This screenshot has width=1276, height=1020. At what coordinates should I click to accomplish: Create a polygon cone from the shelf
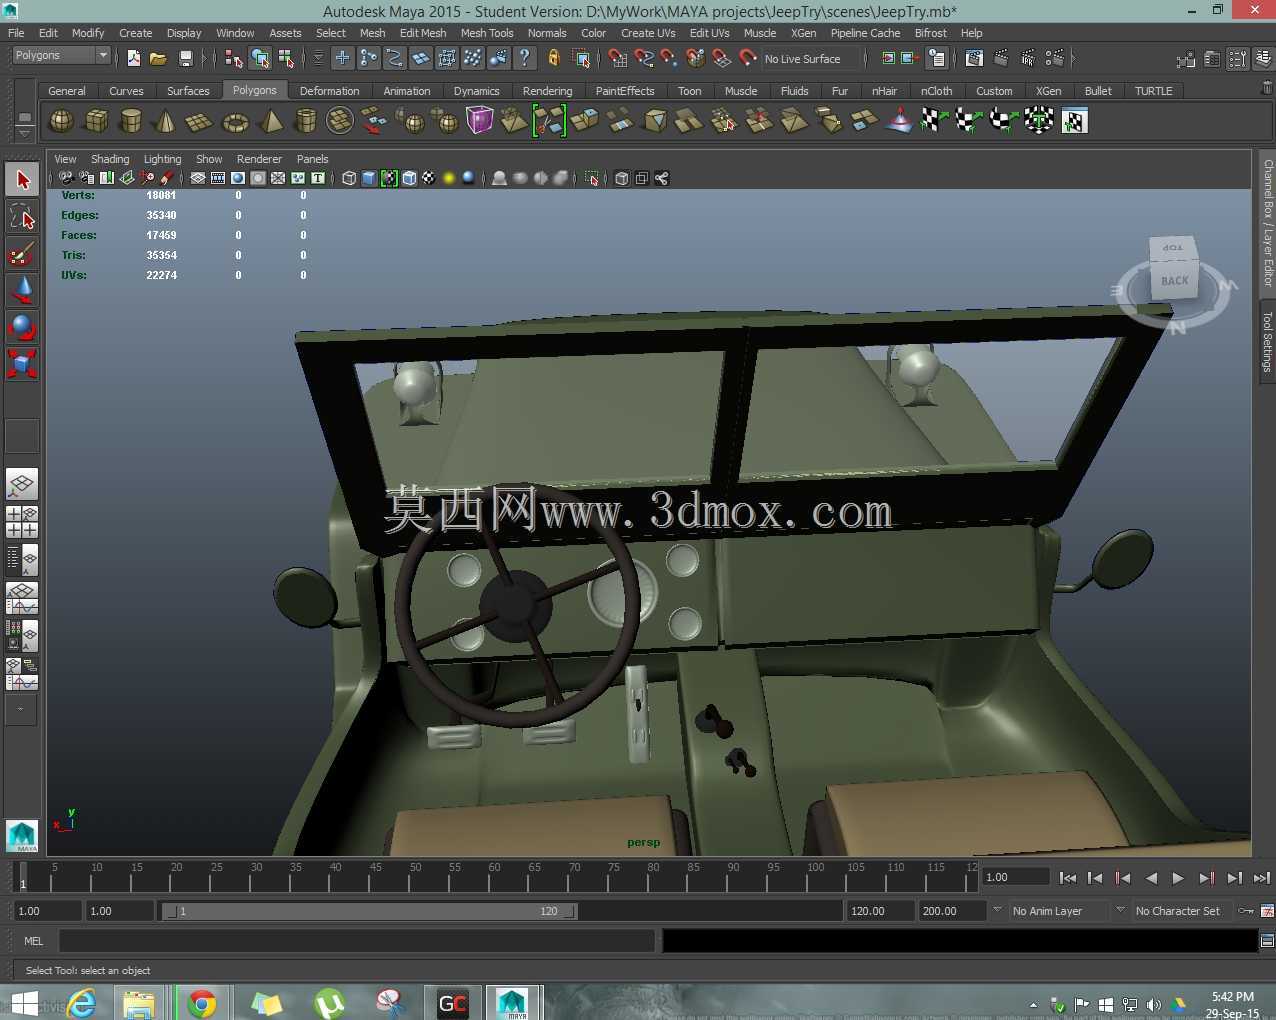coord(165,121)
